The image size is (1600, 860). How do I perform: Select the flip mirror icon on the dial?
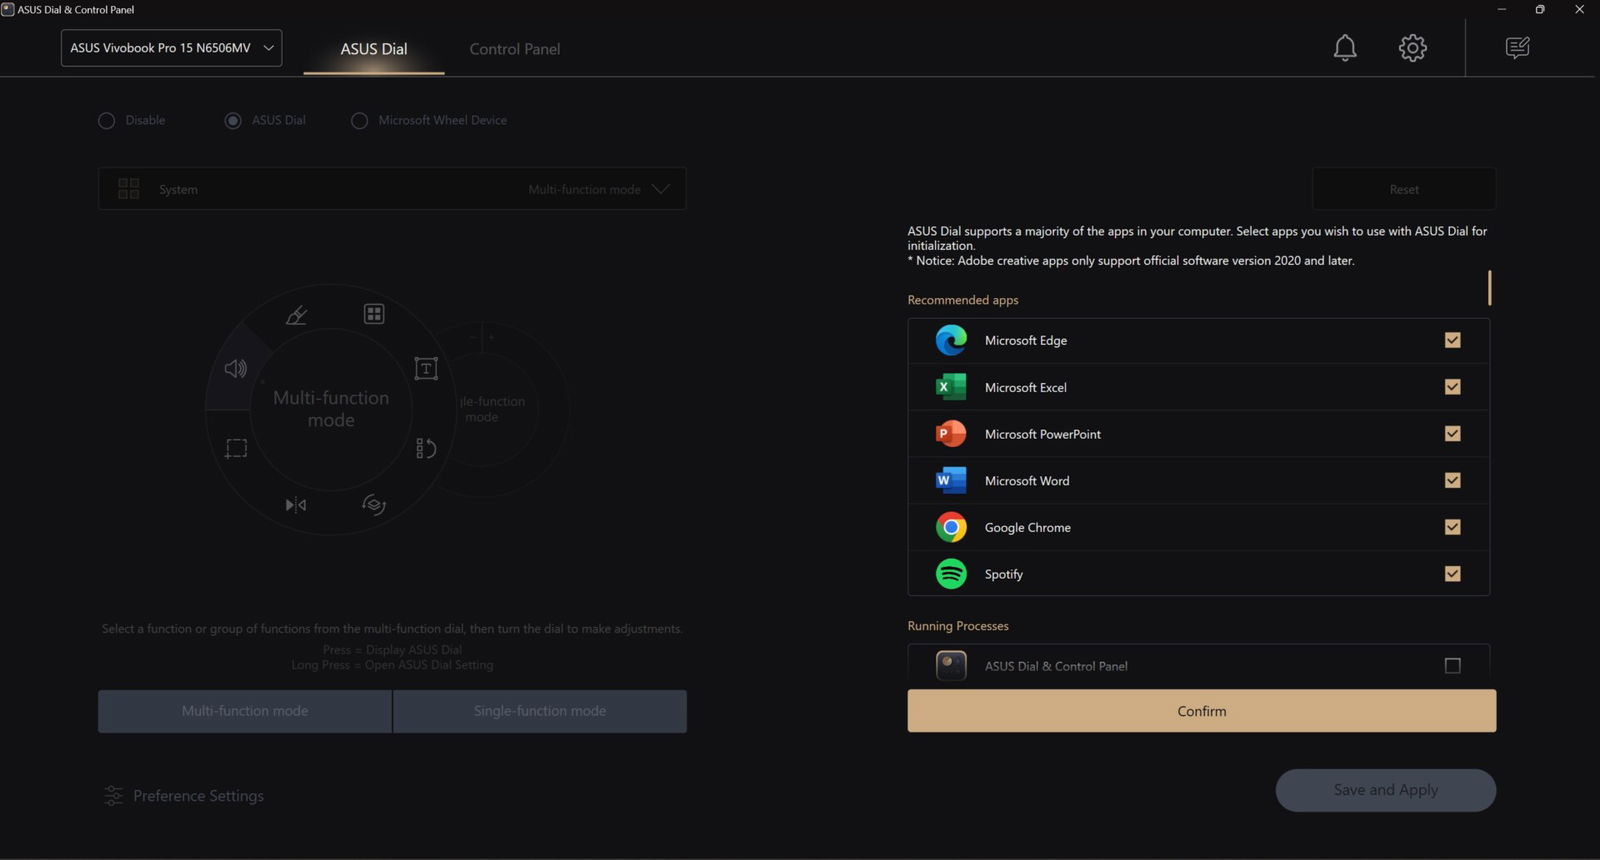tap(296, 505)
